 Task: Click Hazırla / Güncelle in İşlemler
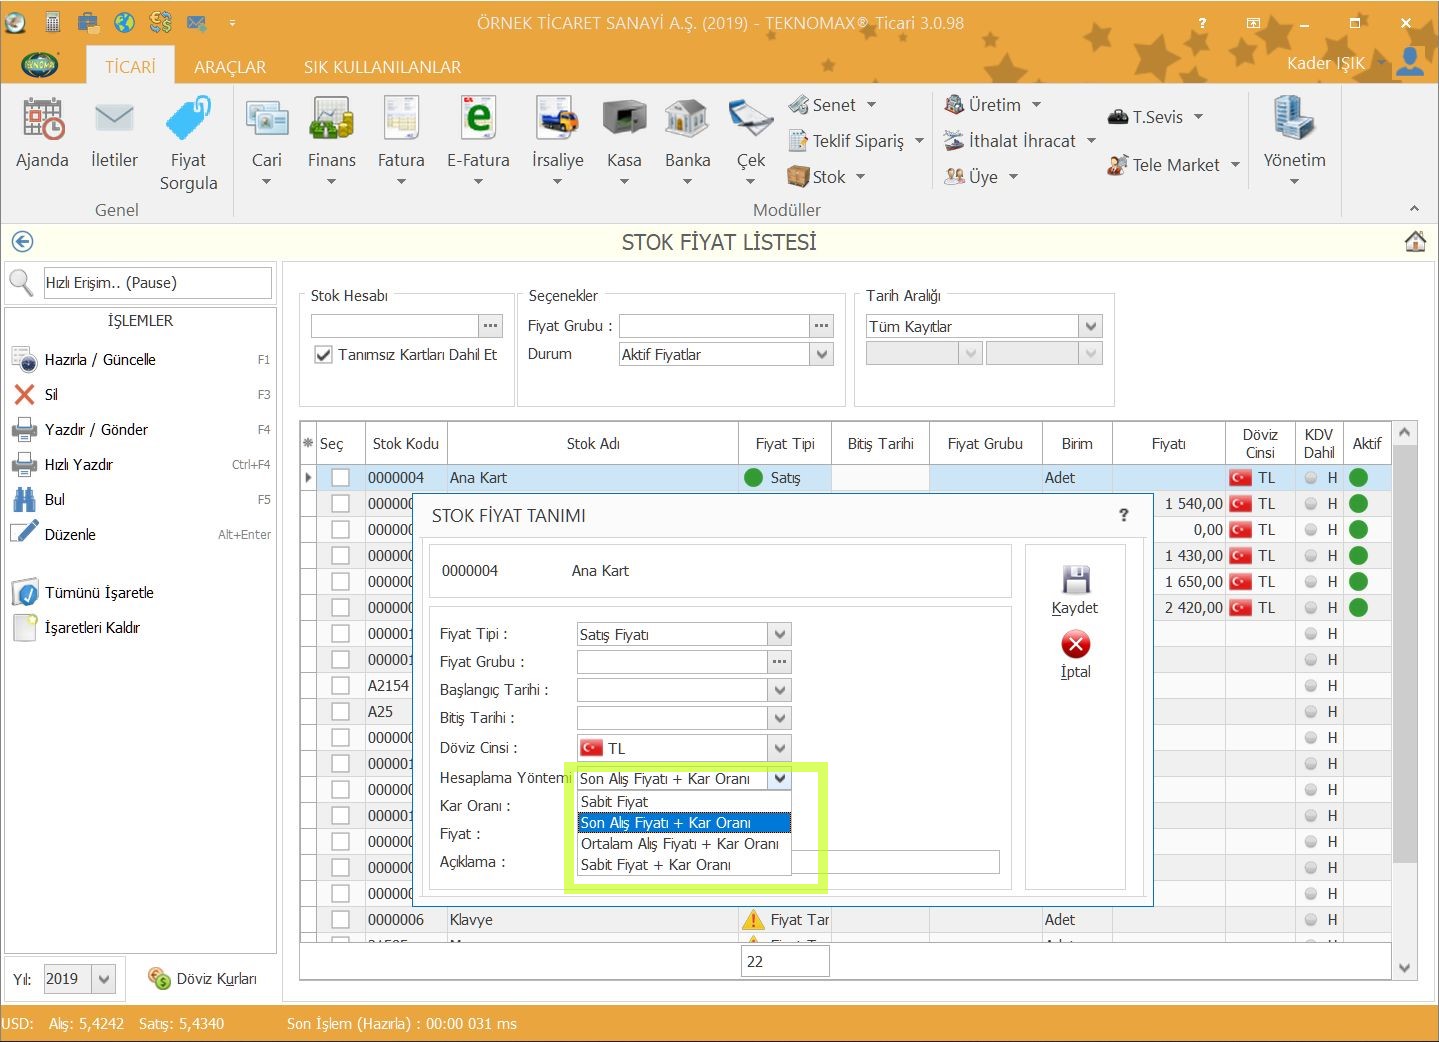click(100, 360)
